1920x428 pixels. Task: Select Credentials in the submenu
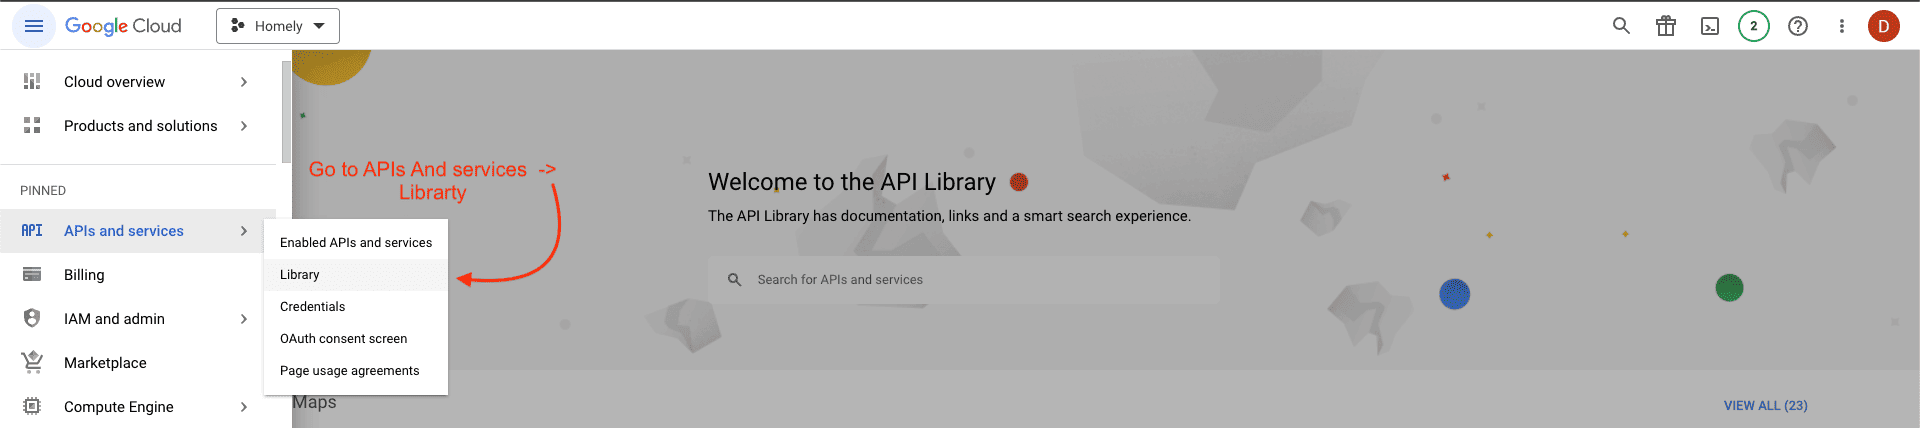click(312, 307)
